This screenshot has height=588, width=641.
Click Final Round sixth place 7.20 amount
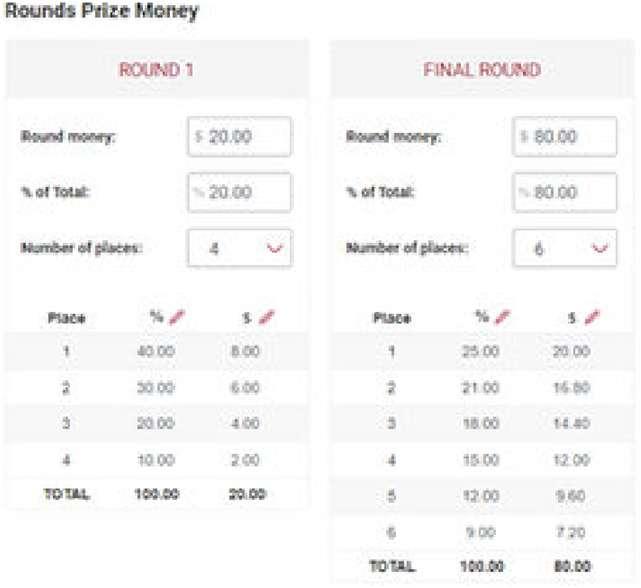tap(571, 532)
